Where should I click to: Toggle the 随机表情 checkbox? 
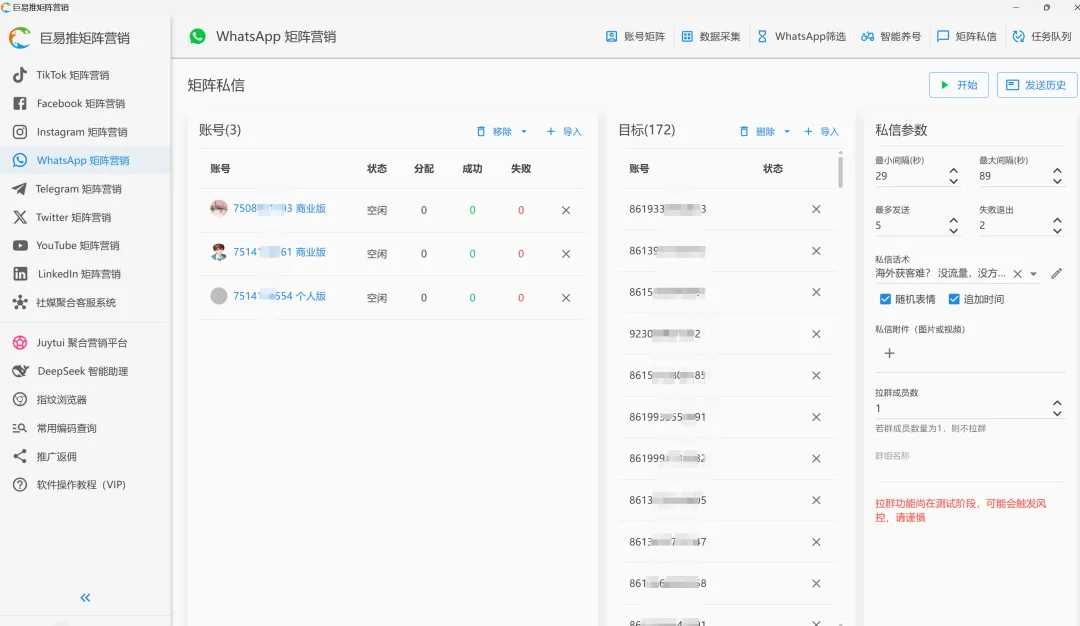pyautogui.click(x=885, y=299)
